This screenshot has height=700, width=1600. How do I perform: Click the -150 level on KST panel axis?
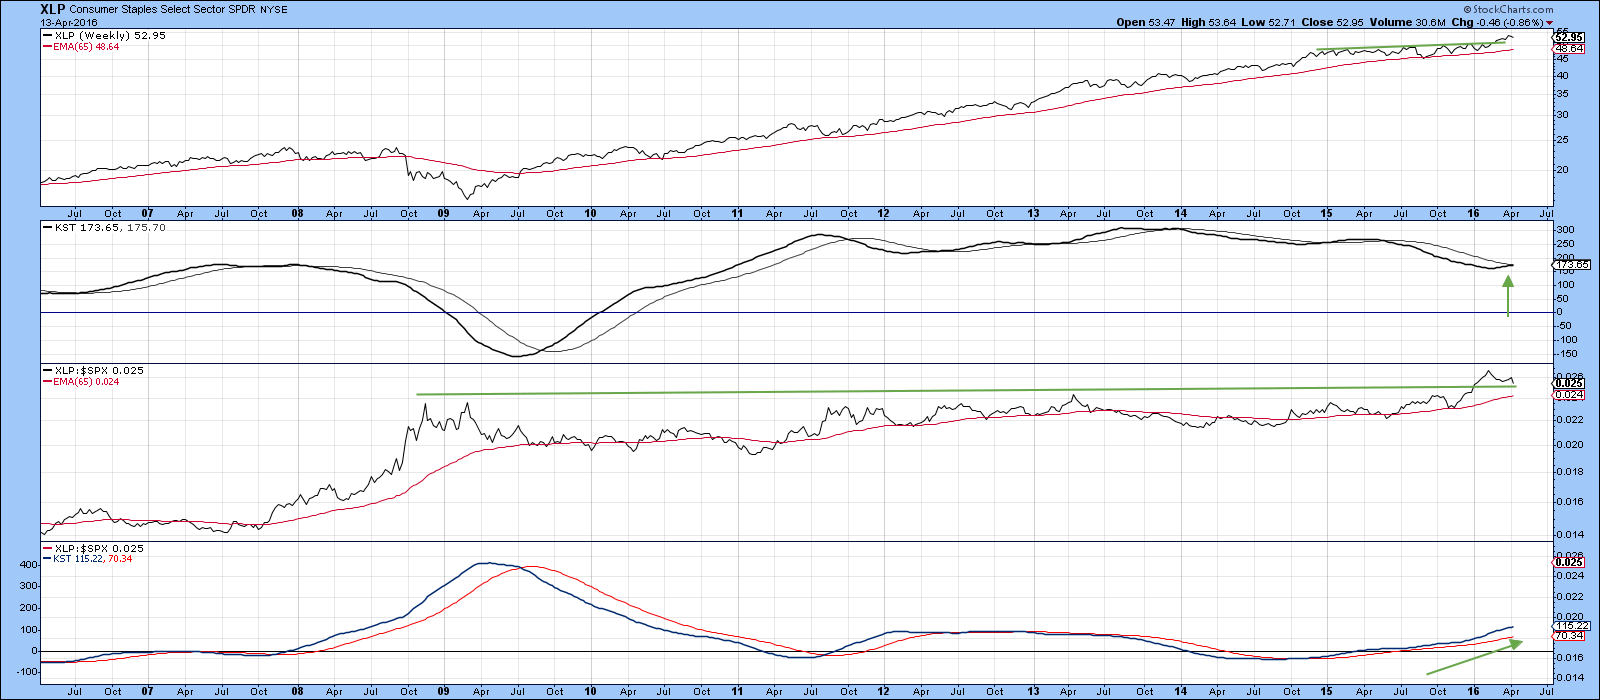[1567, 354]
